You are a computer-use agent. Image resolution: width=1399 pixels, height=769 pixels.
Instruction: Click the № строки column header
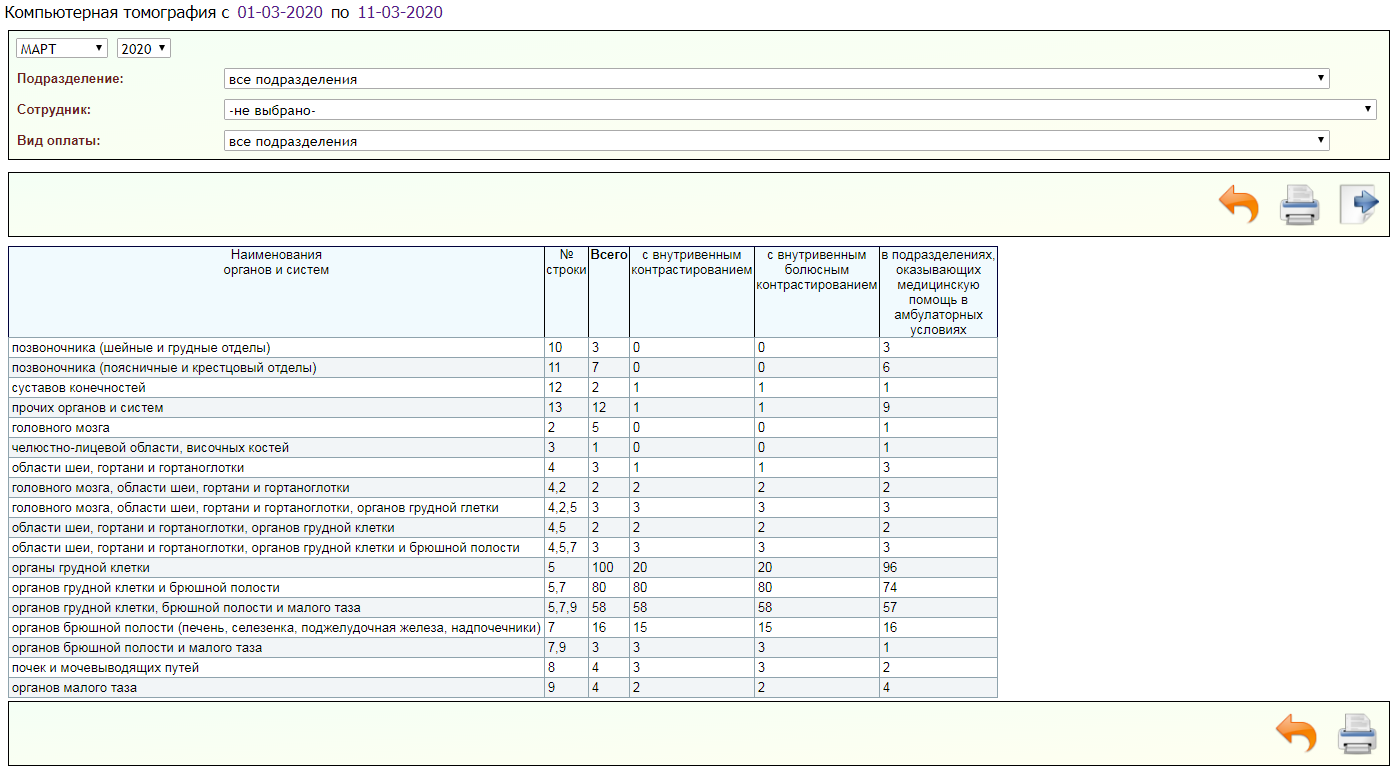[566, 263]
